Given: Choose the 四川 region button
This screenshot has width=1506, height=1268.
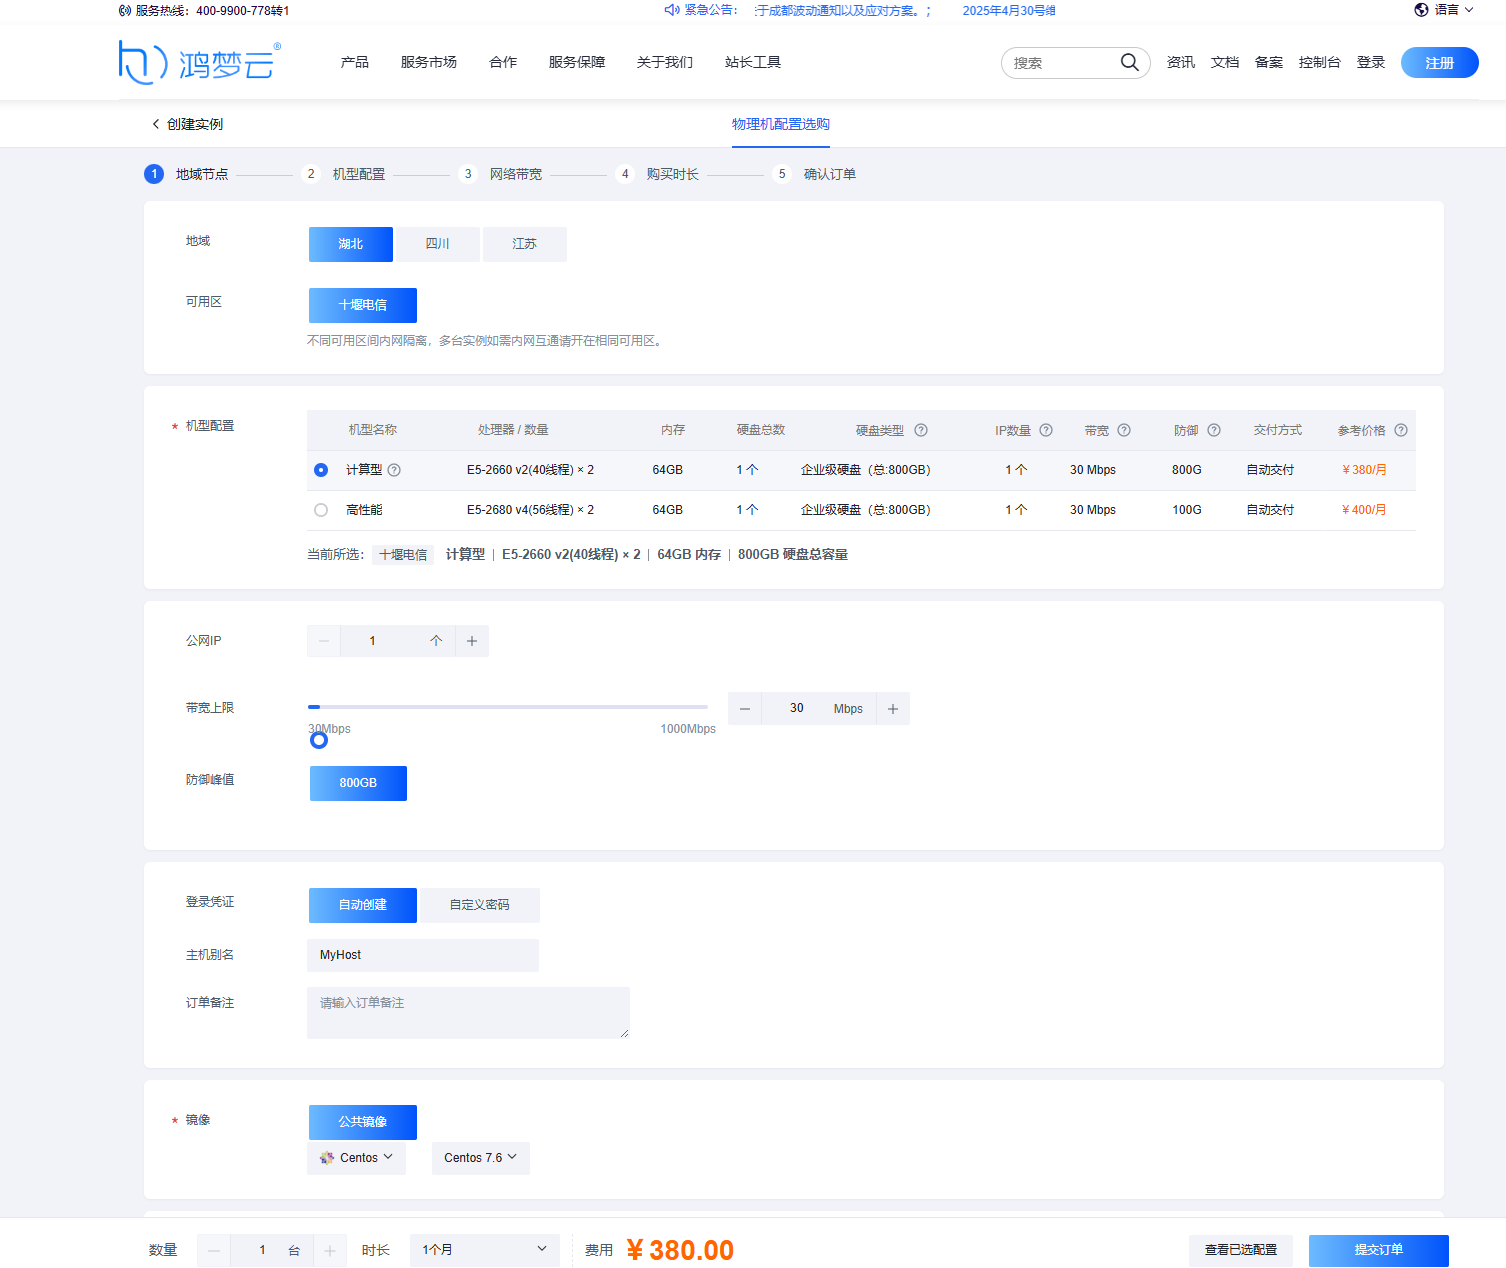Looking at the screenshot, I should [x=437, y=244].
